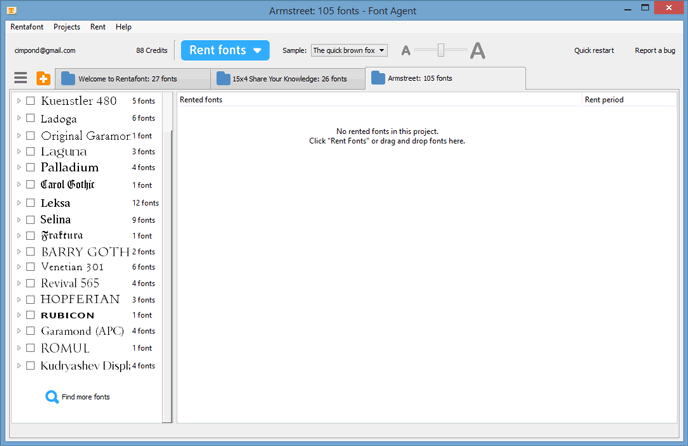Select the Ladoga font name
688x446 pixels.
(x=58, y=119)
